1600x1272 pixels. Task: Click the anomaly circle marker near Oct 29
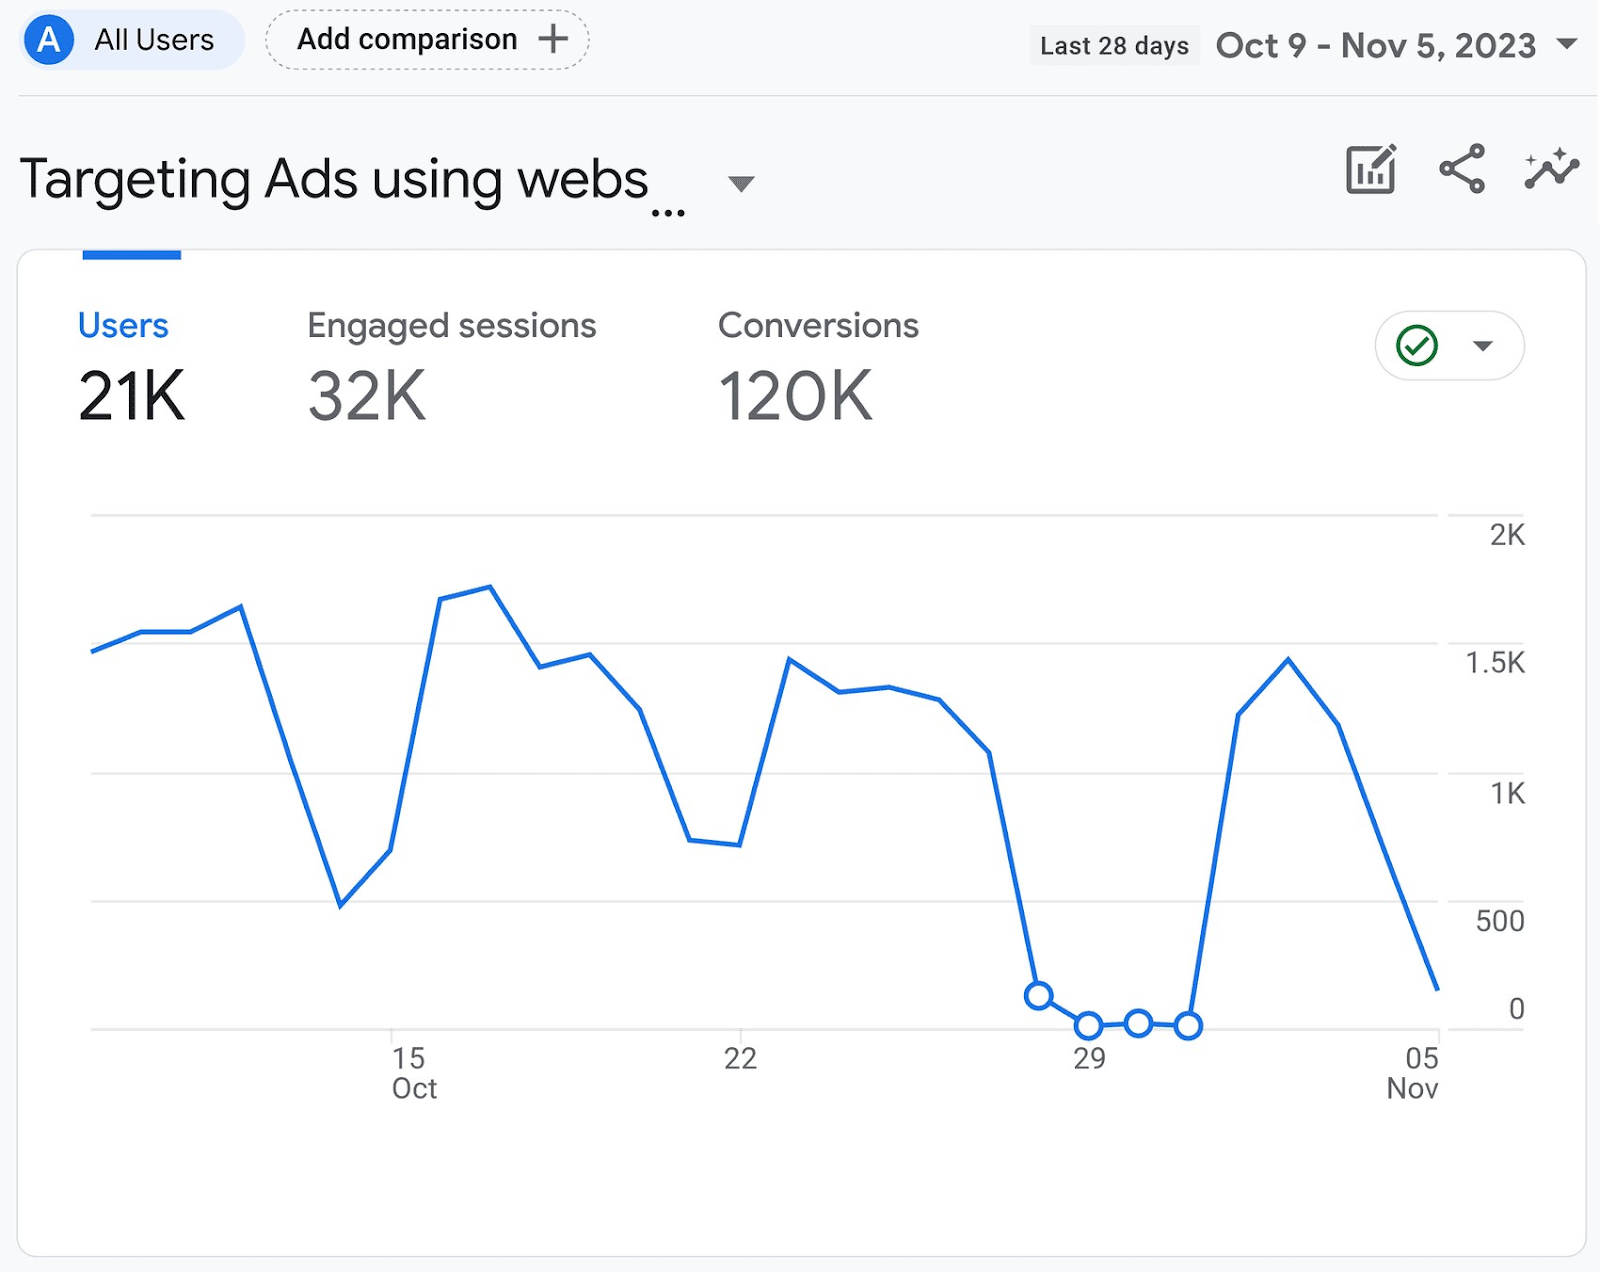coord(1089,1025)
